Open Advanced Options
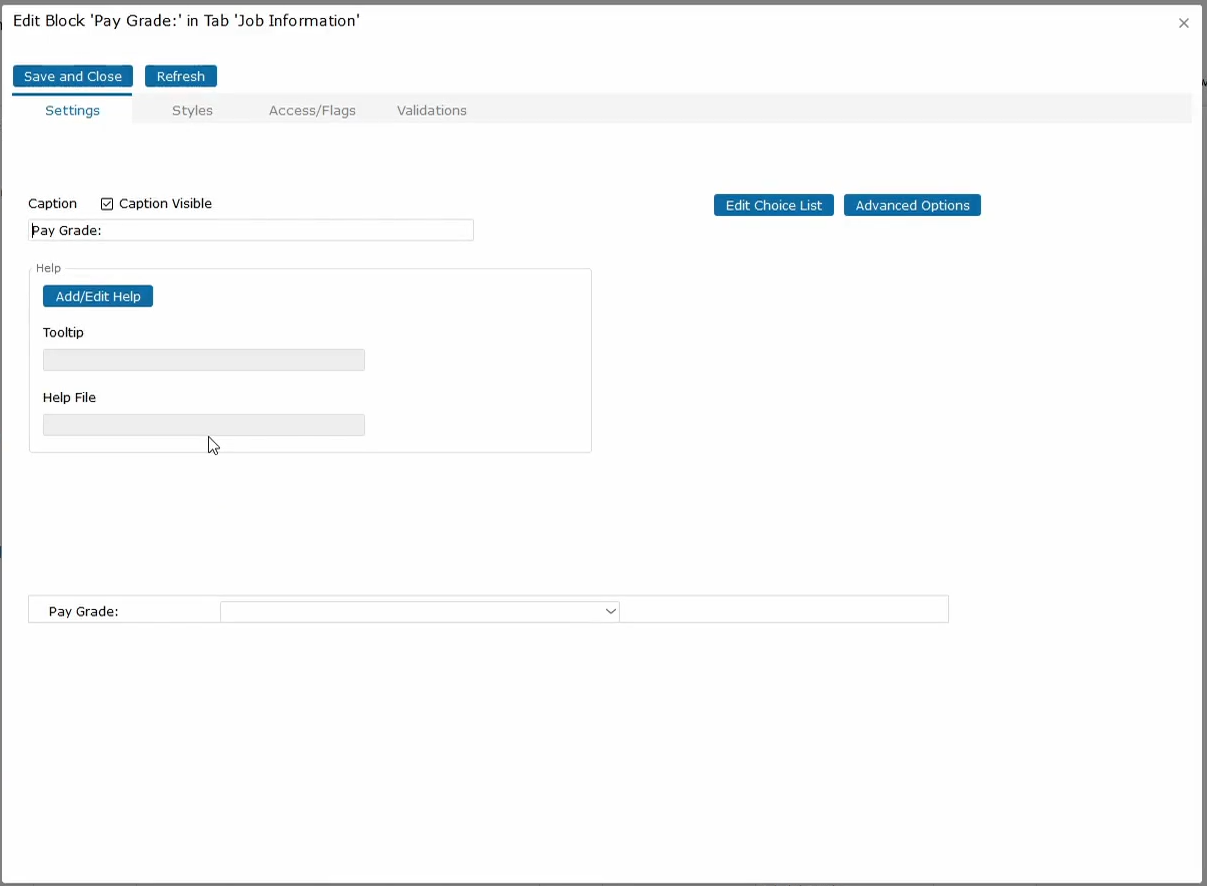Viewport: 1207px width, 886px height. pyautogui.click(x=912, y=206)
